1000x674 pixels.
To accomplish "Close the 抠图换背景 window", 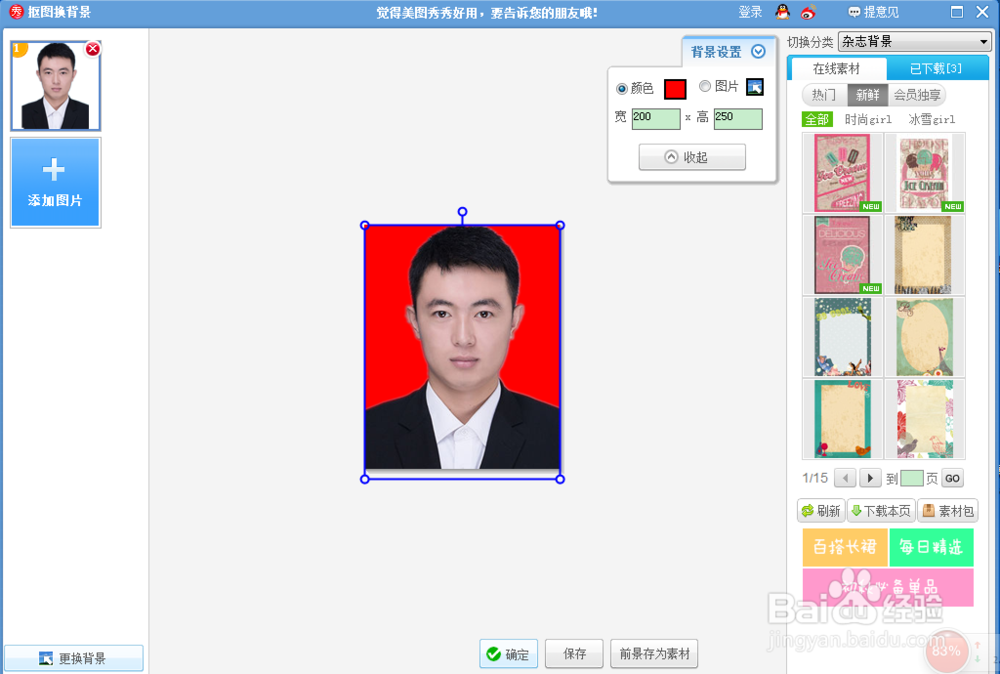I will point(983,12).
